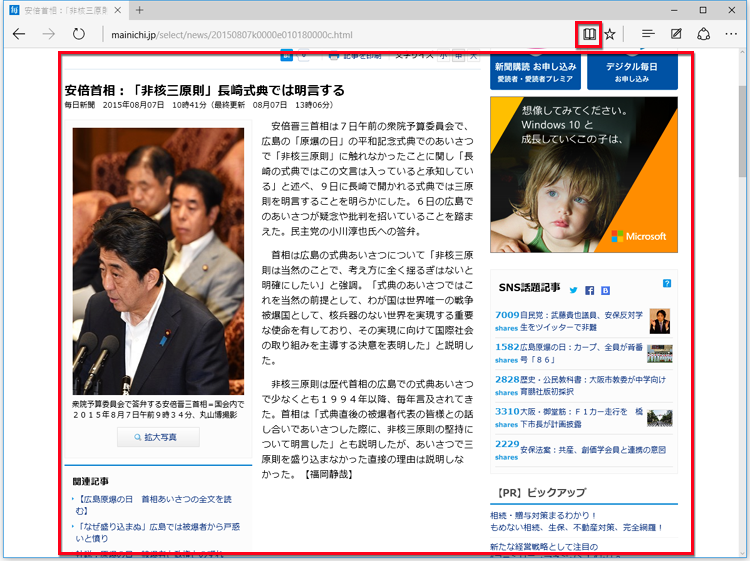Screen dimensions: 750x561
Task: Open the More actions ellipsis menu
Action: (x=732, y=34)
